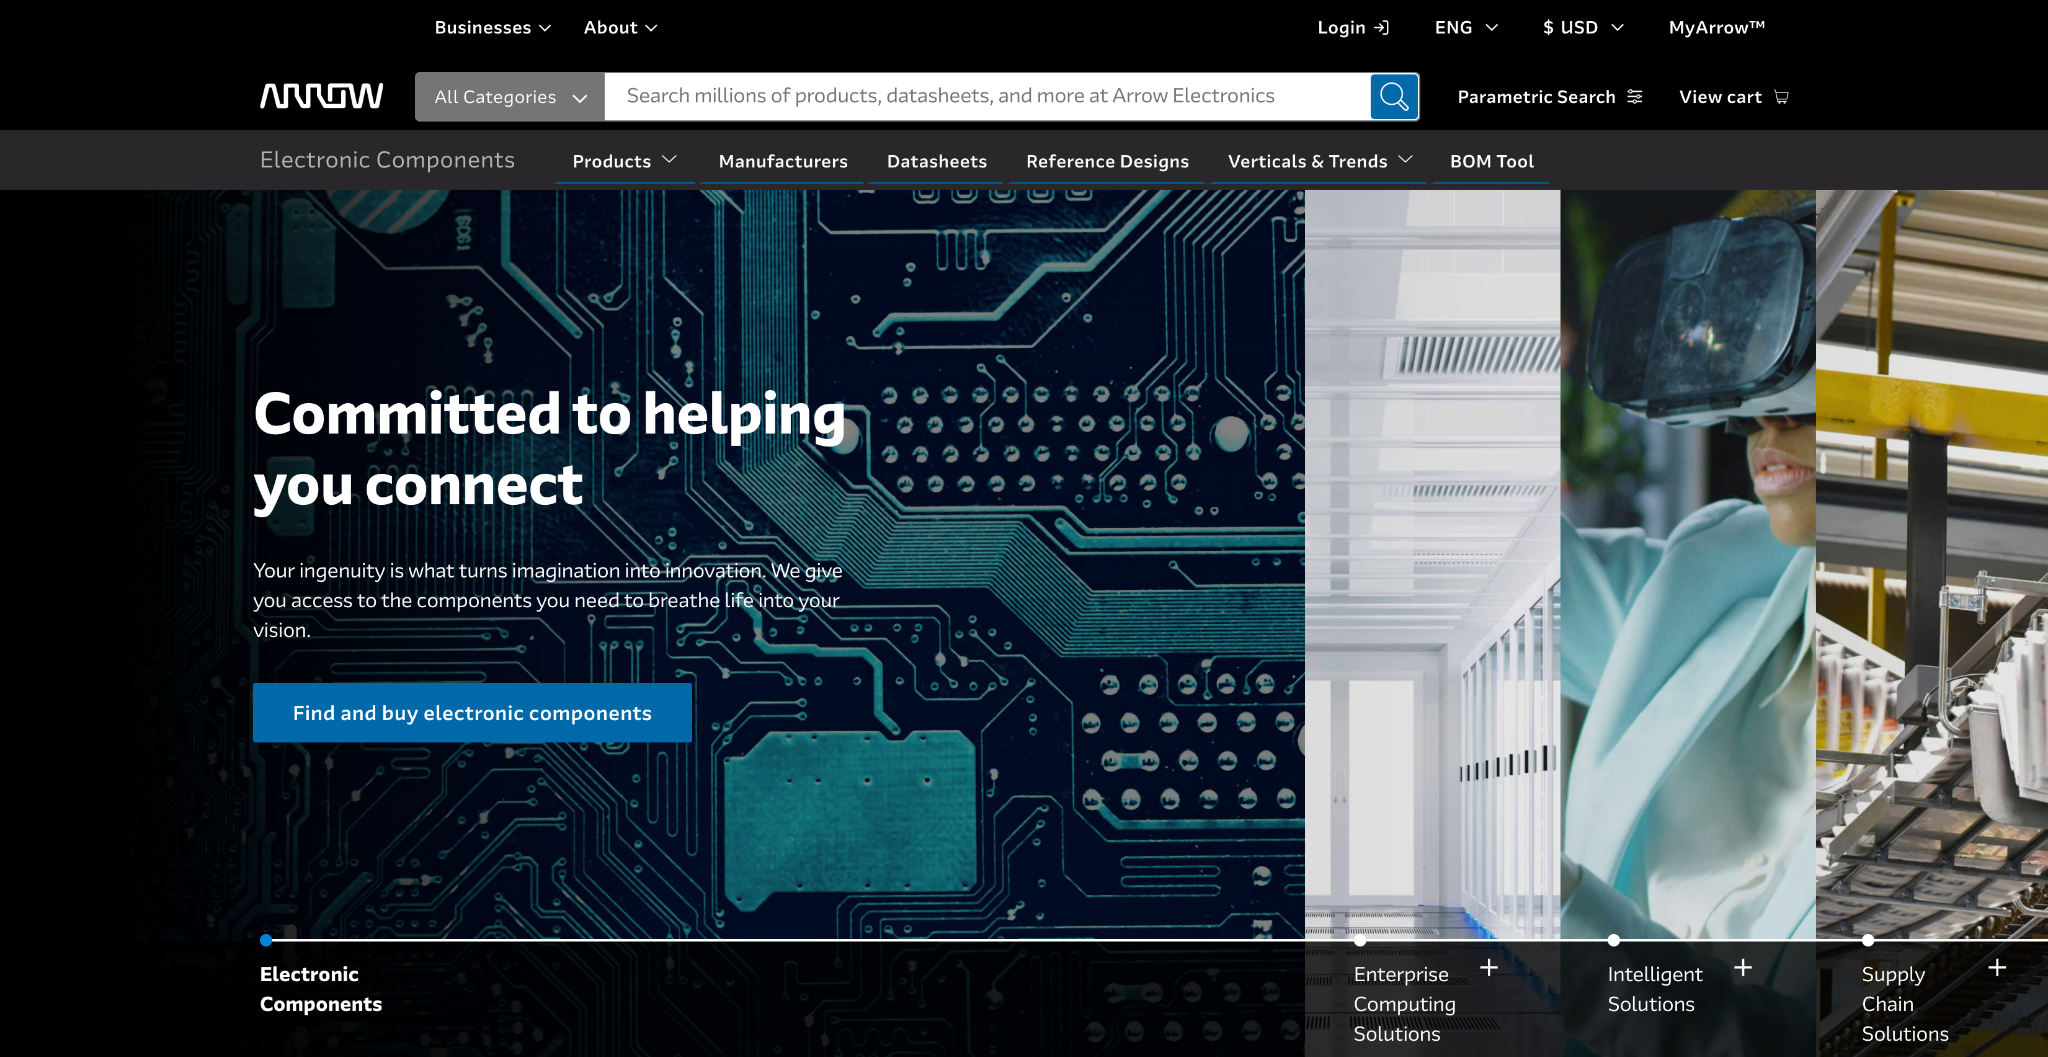The image size is (2048, 1057).
Task: Click the Login arrow icon
Action: pos(1382,28)
